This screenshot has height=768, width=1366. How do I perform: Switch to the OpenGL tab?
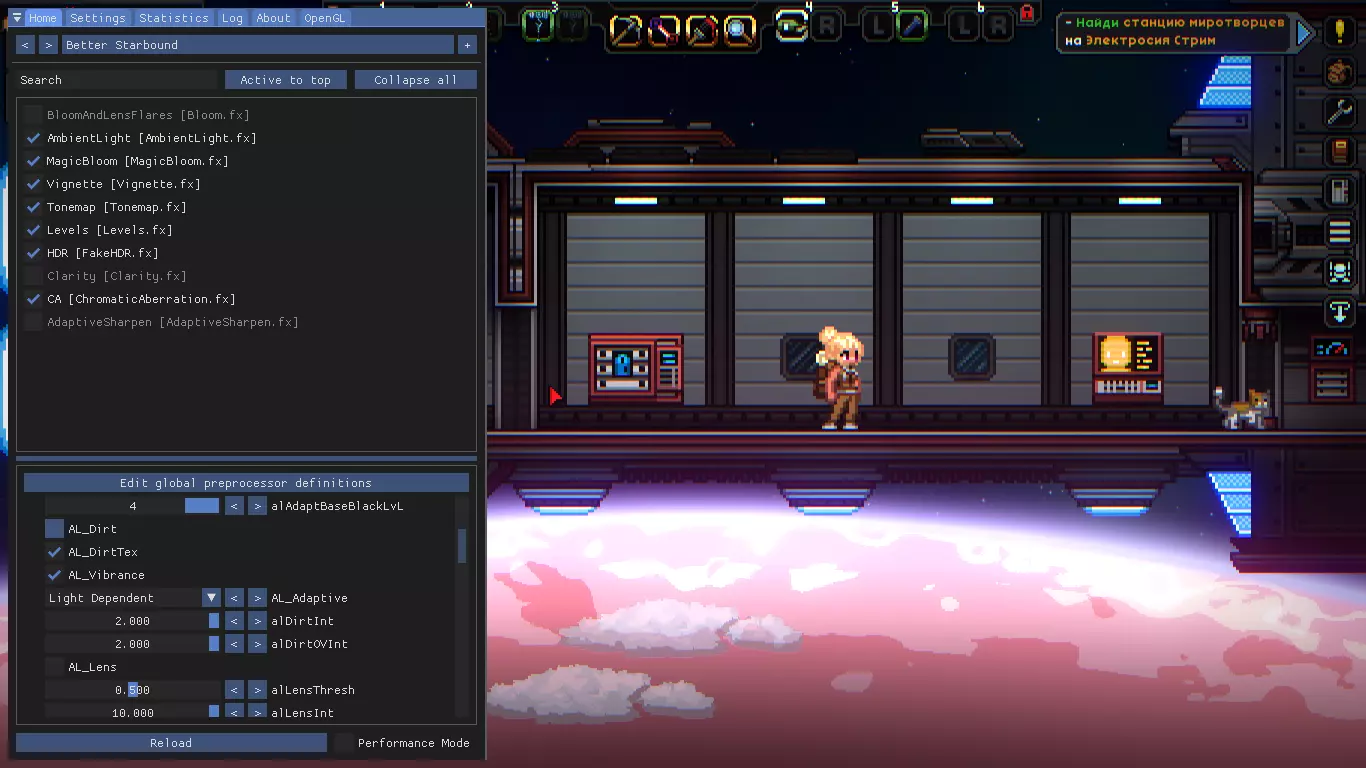pos(325,18)
